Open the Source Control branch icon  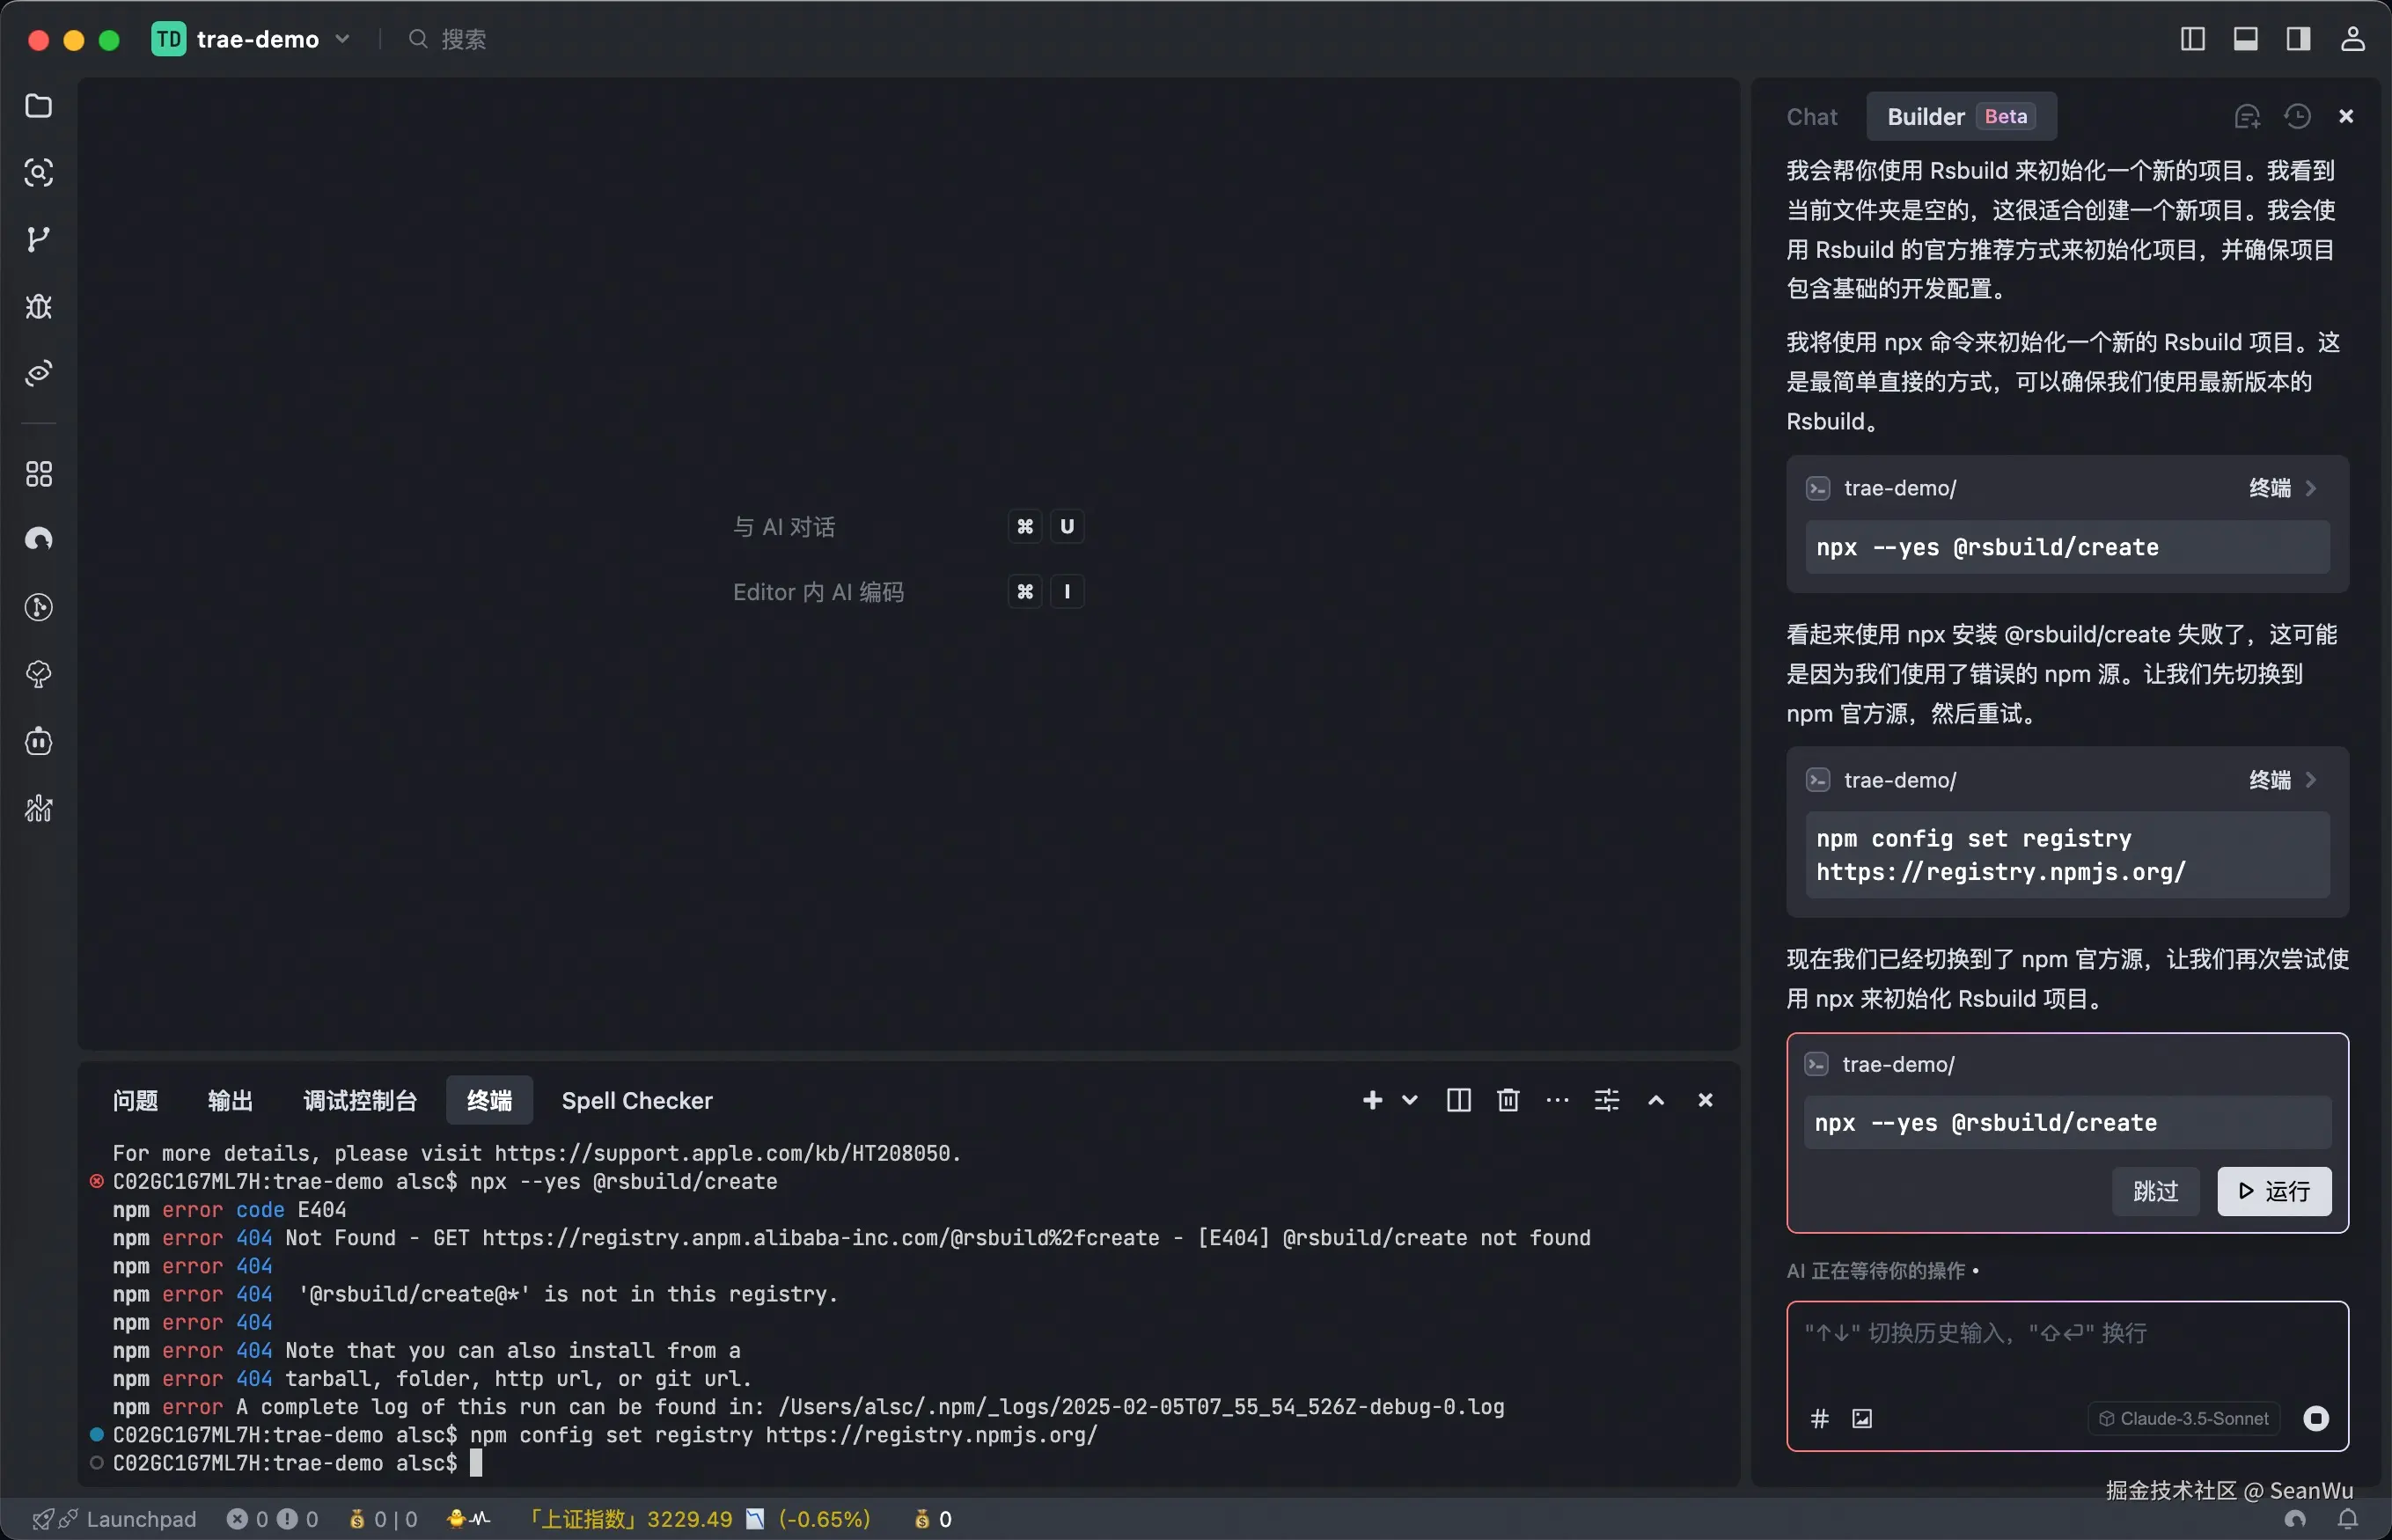coord(38,239)
